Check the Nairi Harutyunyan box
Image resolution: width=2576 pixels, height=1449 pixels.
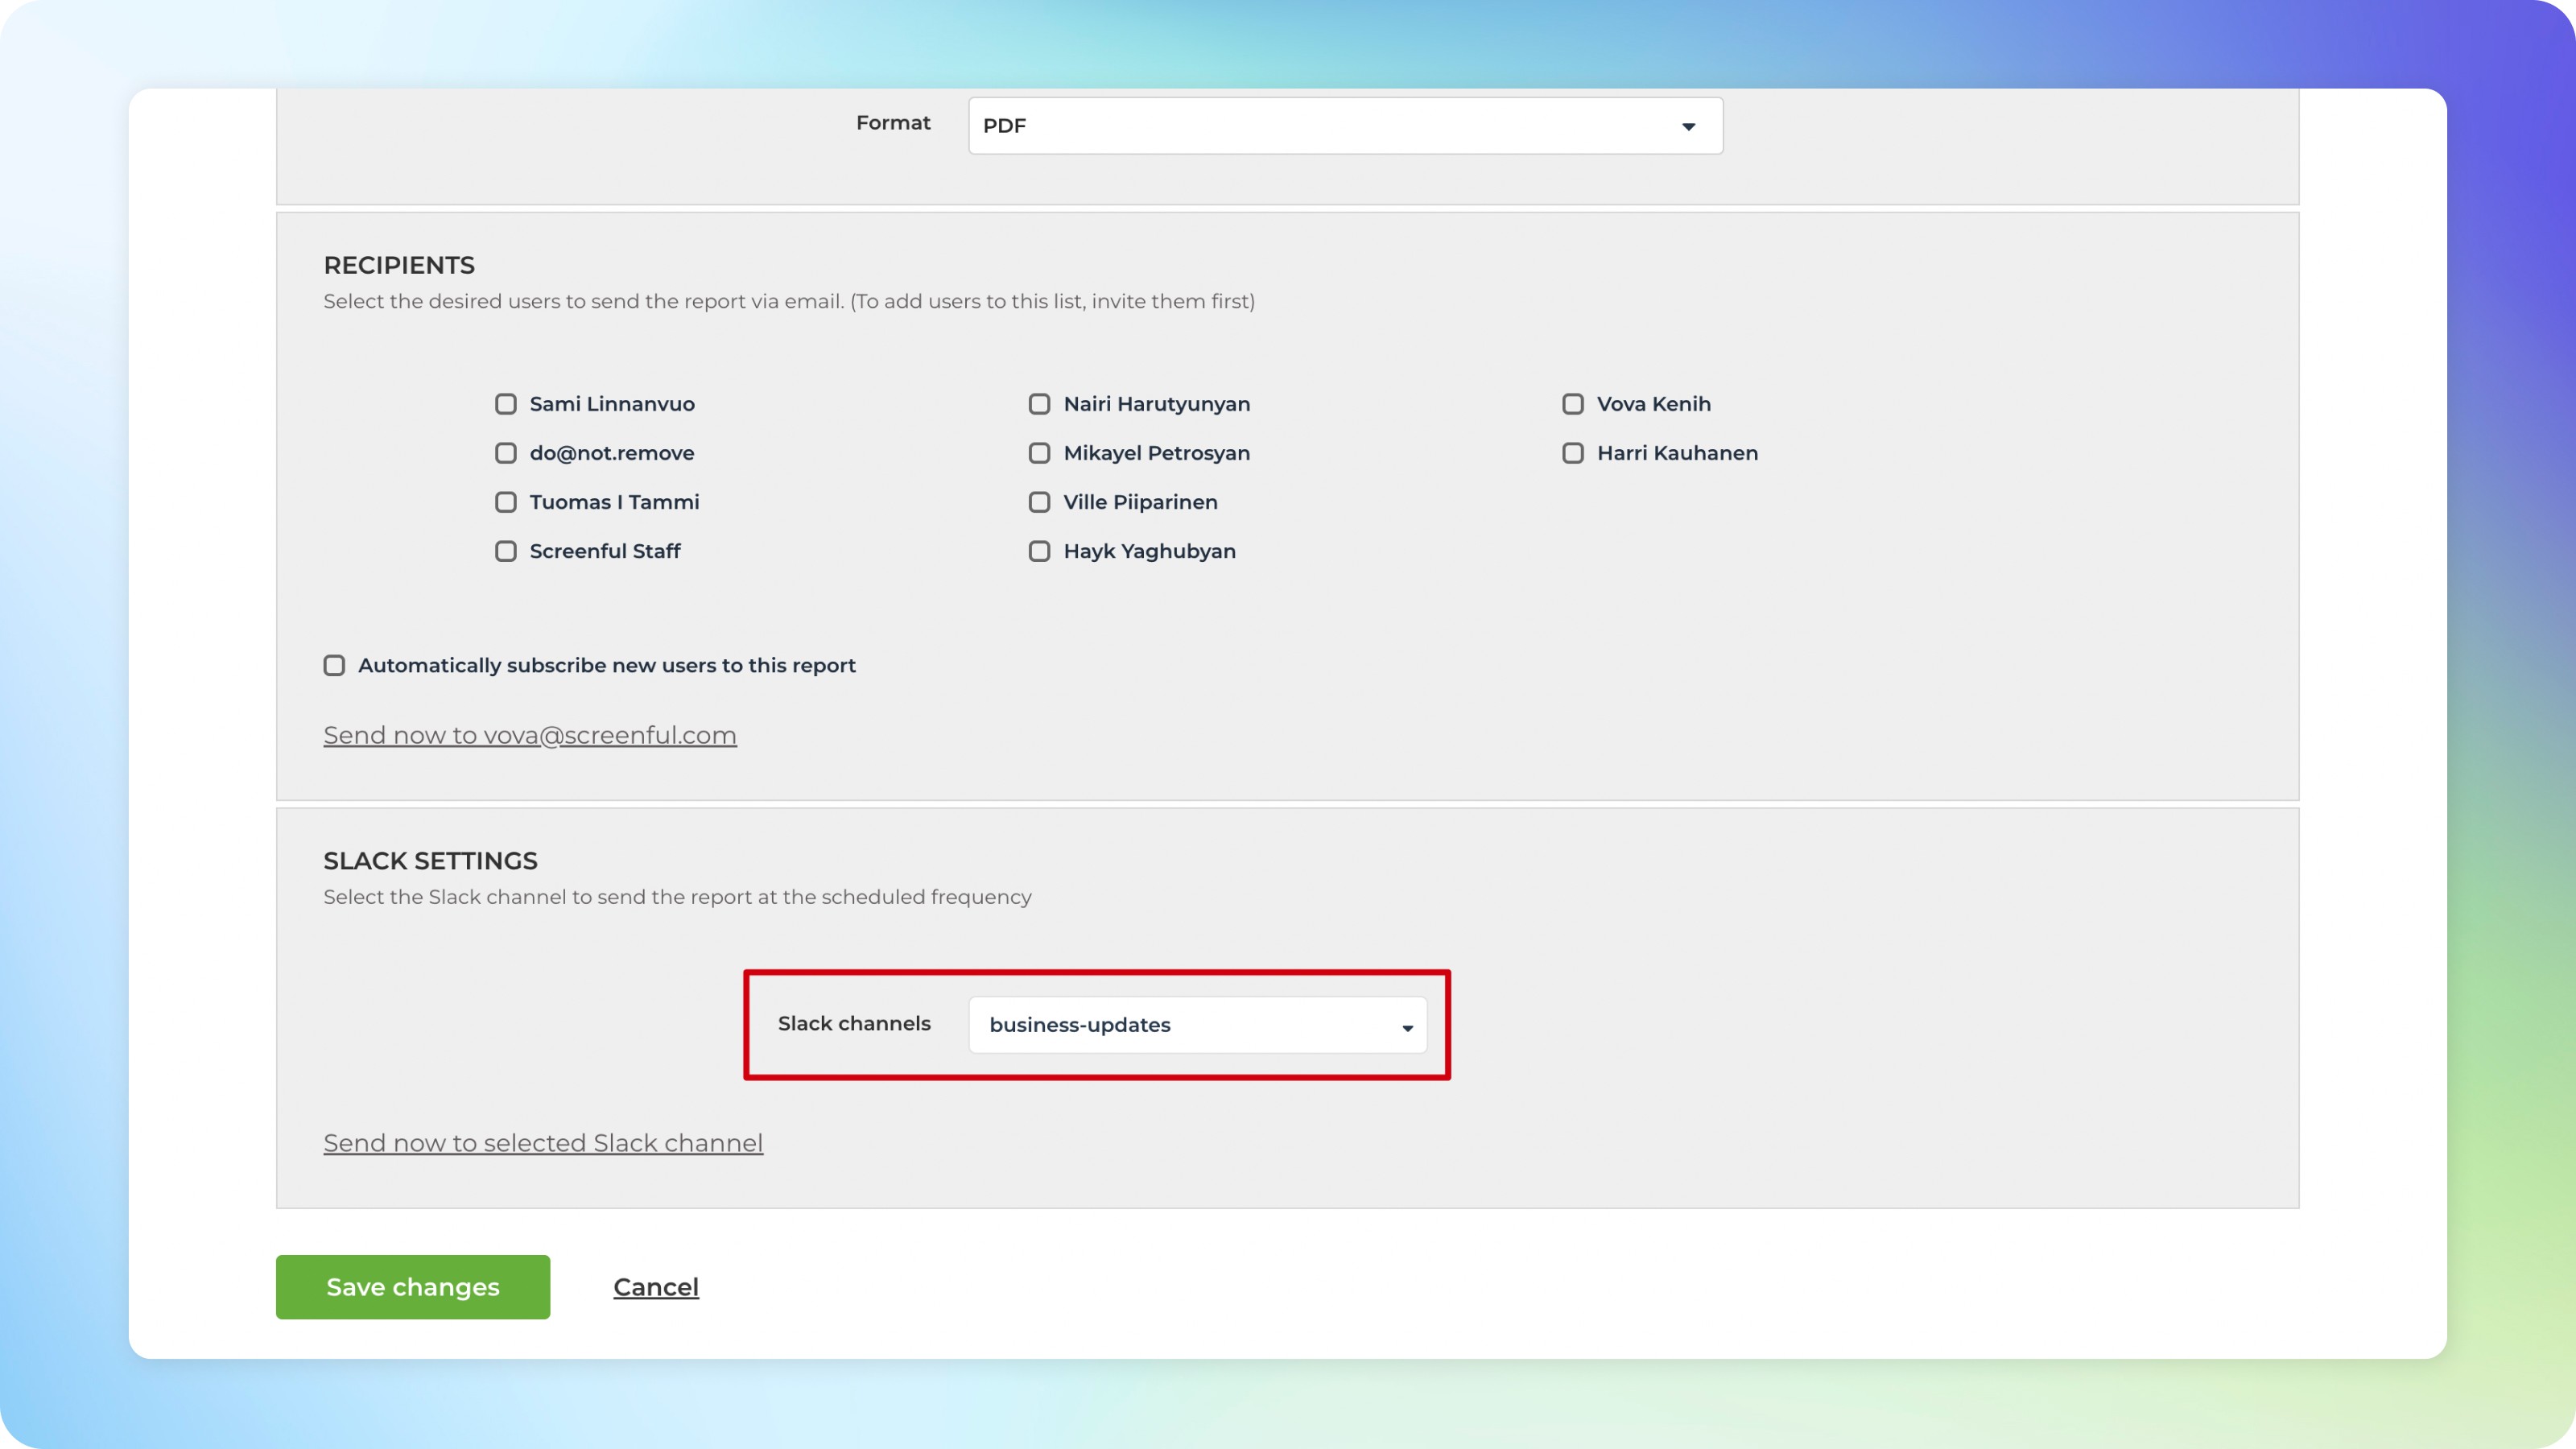point(1039,404)
